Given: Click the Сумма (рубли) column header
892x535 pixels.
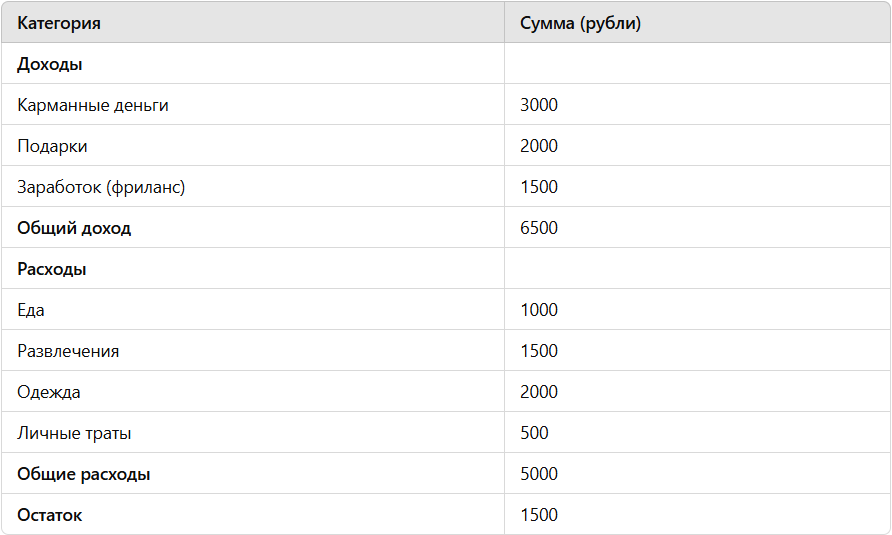Looking at the screenshot, I should pos(580,23).
